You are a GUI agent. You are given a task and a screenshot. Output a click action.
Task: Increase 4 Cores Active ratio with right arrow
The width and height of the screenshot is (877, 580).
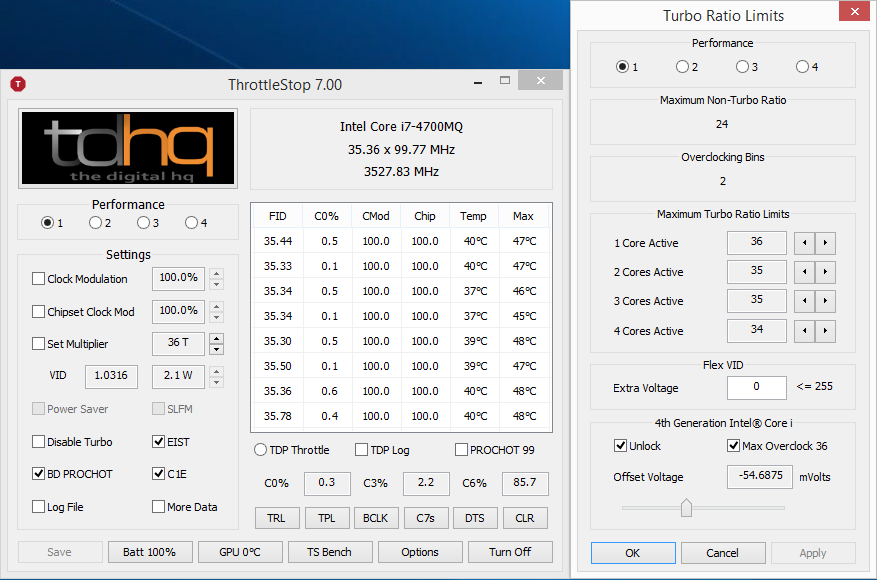click(x=826, y=331)
